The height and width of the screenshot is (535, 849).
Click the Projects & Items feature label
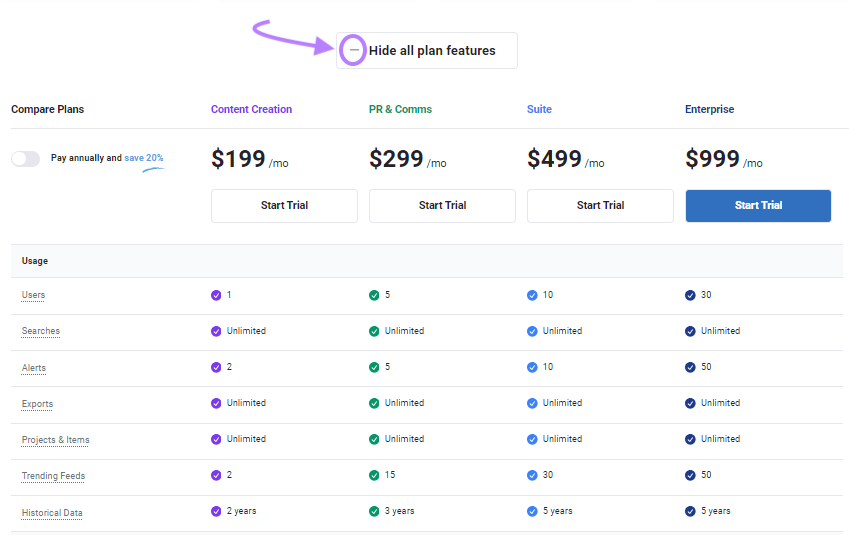pyautogui.click(x=55, y=440)
